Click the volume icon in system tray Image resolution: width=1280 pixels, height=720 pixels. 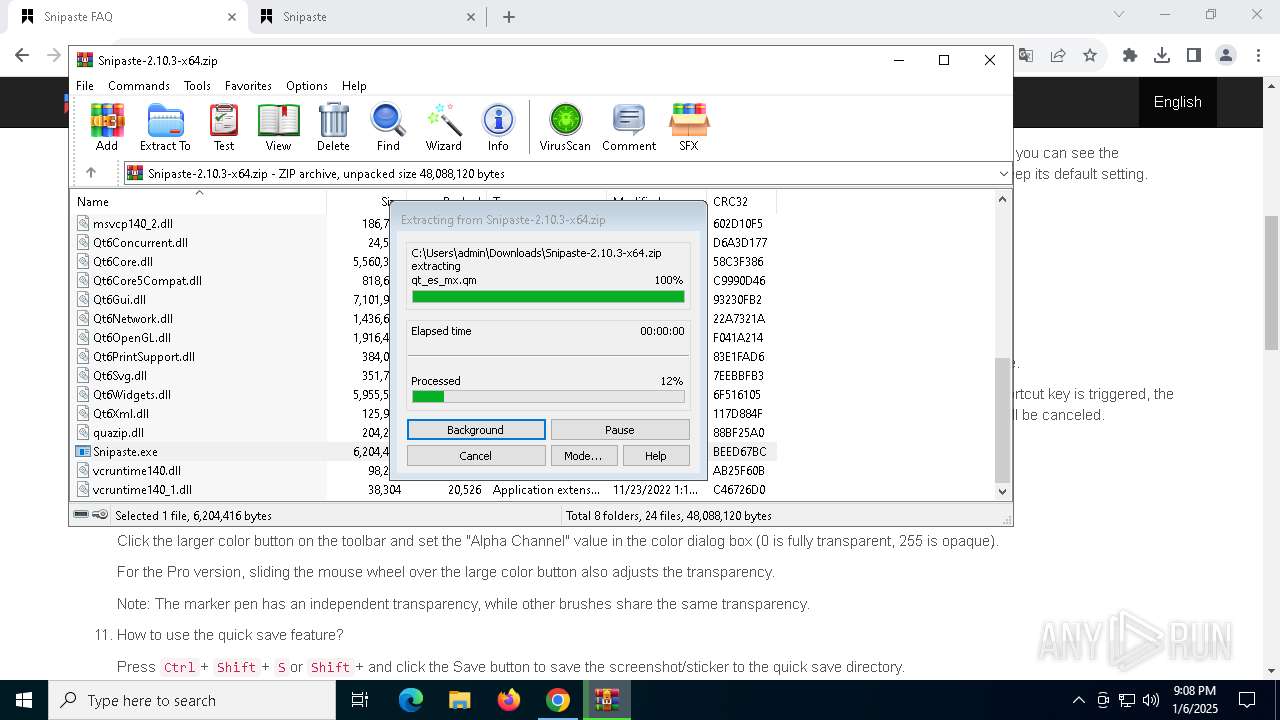click(1151, 700)
